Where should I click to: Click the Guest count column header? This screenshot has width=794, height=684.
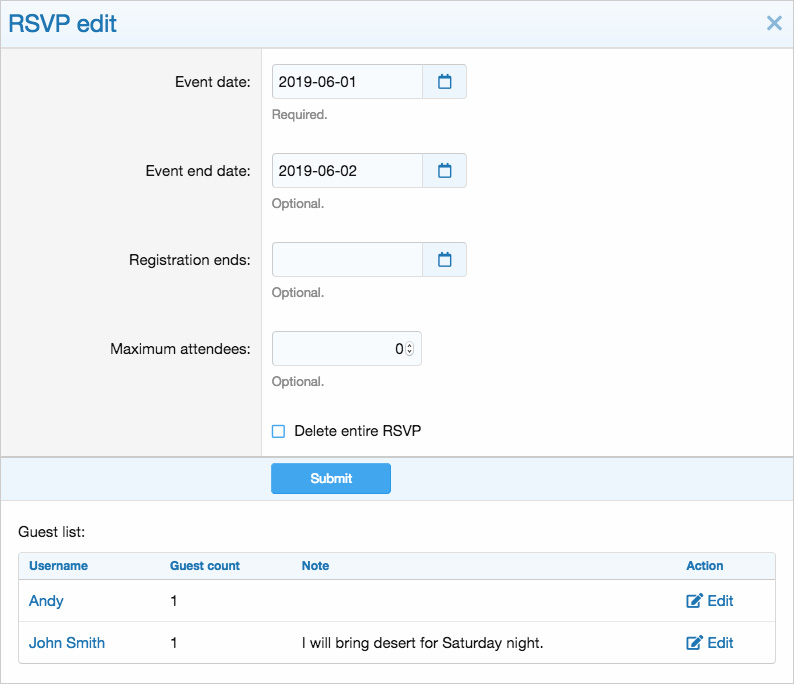[205, 566]
